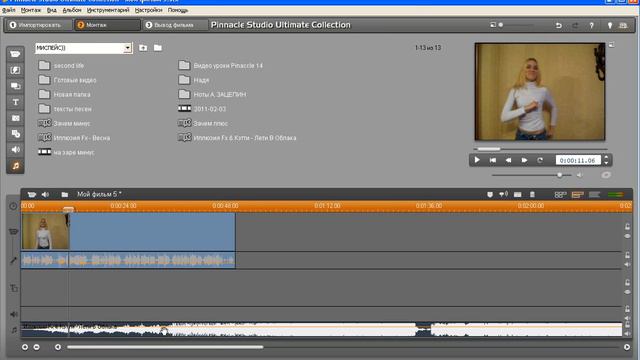Expand the preview player to full screen
The image size is (640, 360).
[611, 44]
